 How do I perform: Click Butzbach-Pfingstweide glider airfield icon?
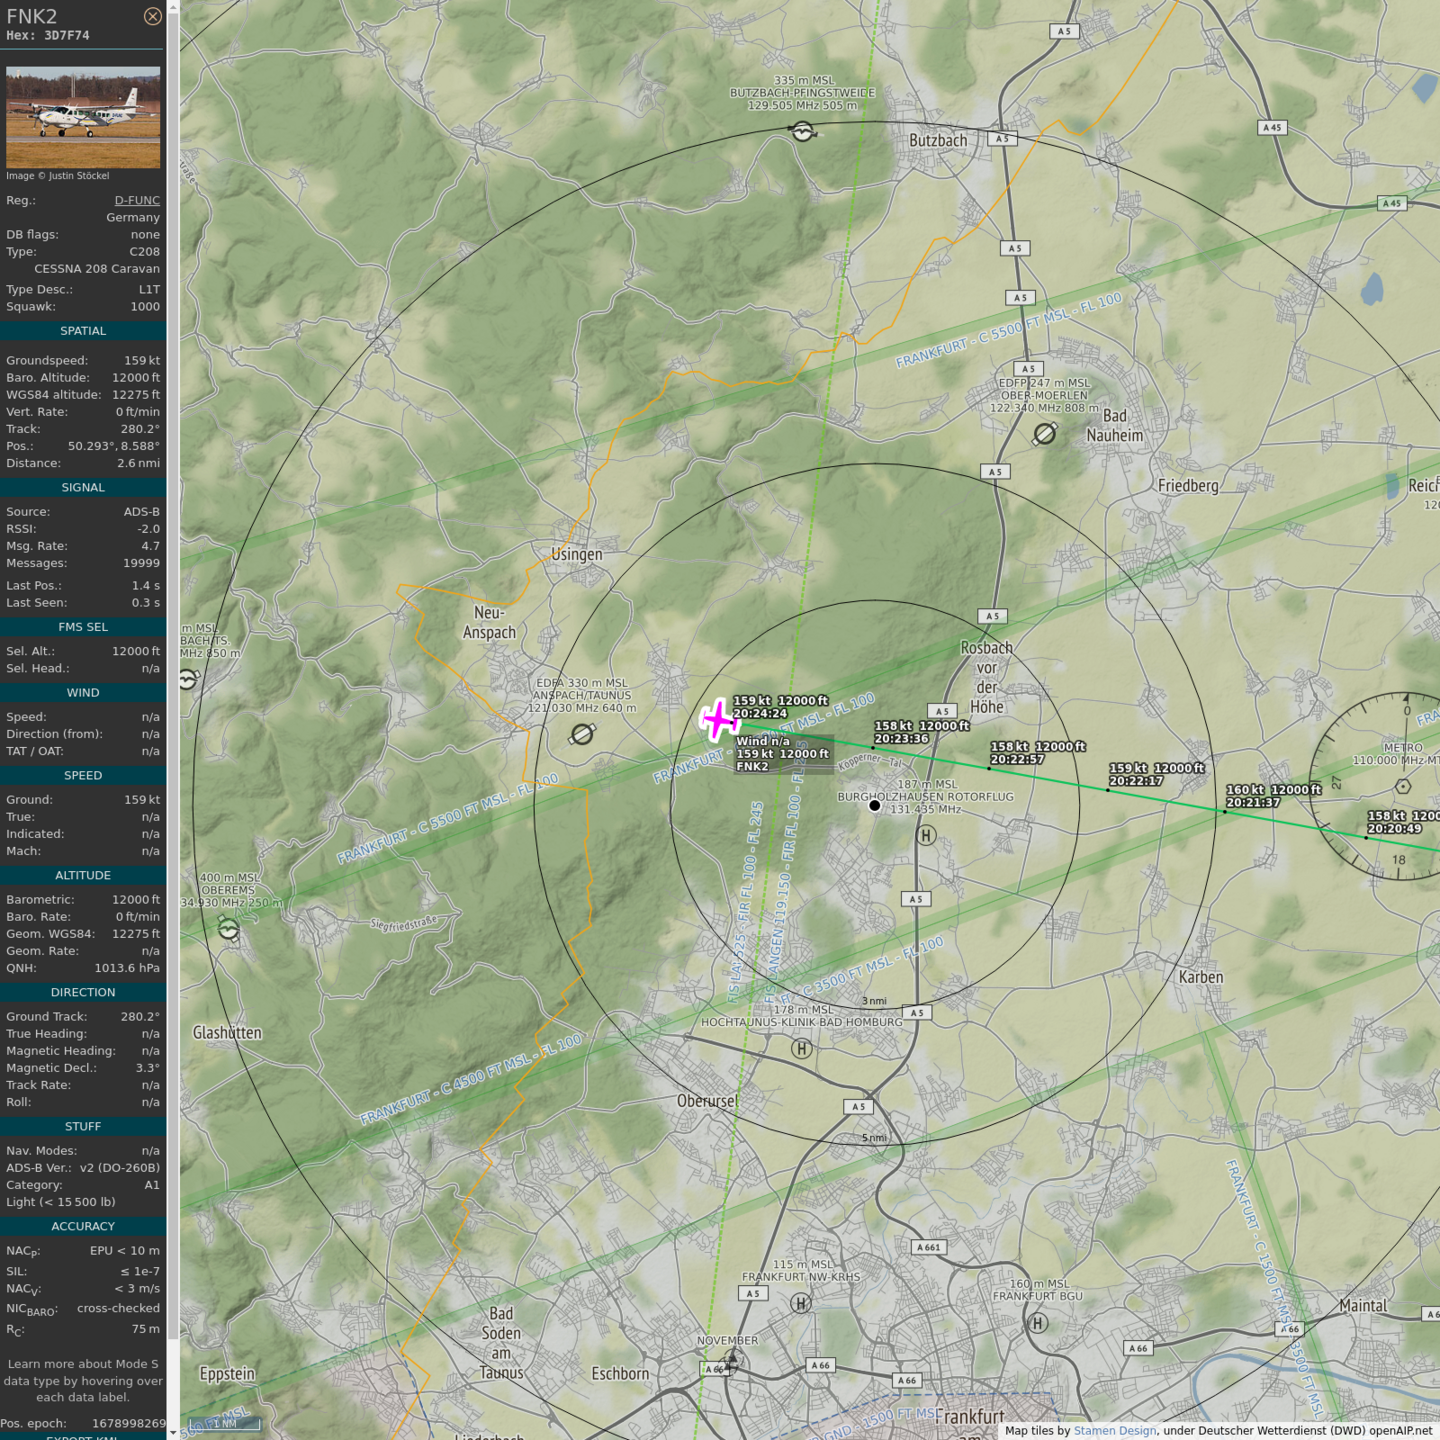click(802, 131)
